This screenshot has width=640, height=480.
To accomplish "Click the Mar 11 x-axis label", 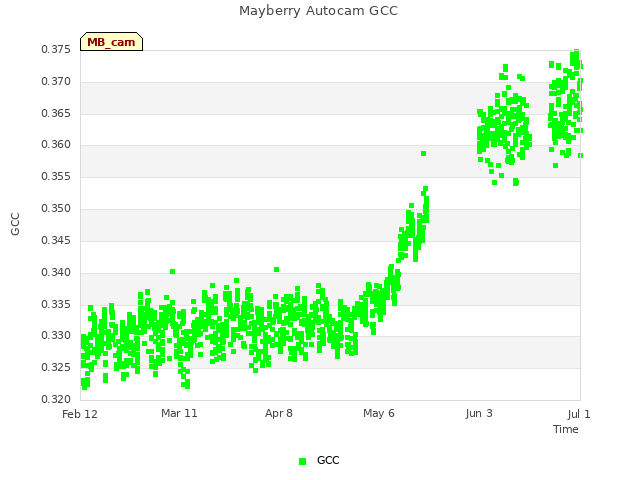I will tap(179, 413).
